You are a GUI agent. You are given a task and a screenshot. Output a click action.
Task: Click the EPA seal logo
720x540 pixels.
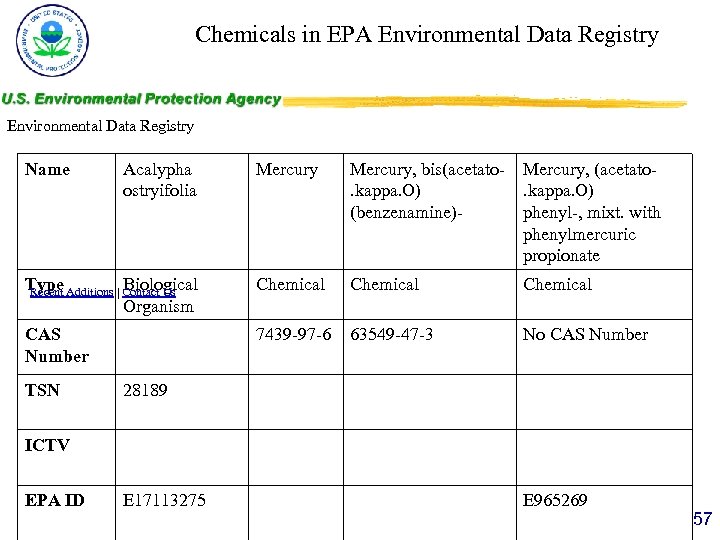[x=52, y=42]
